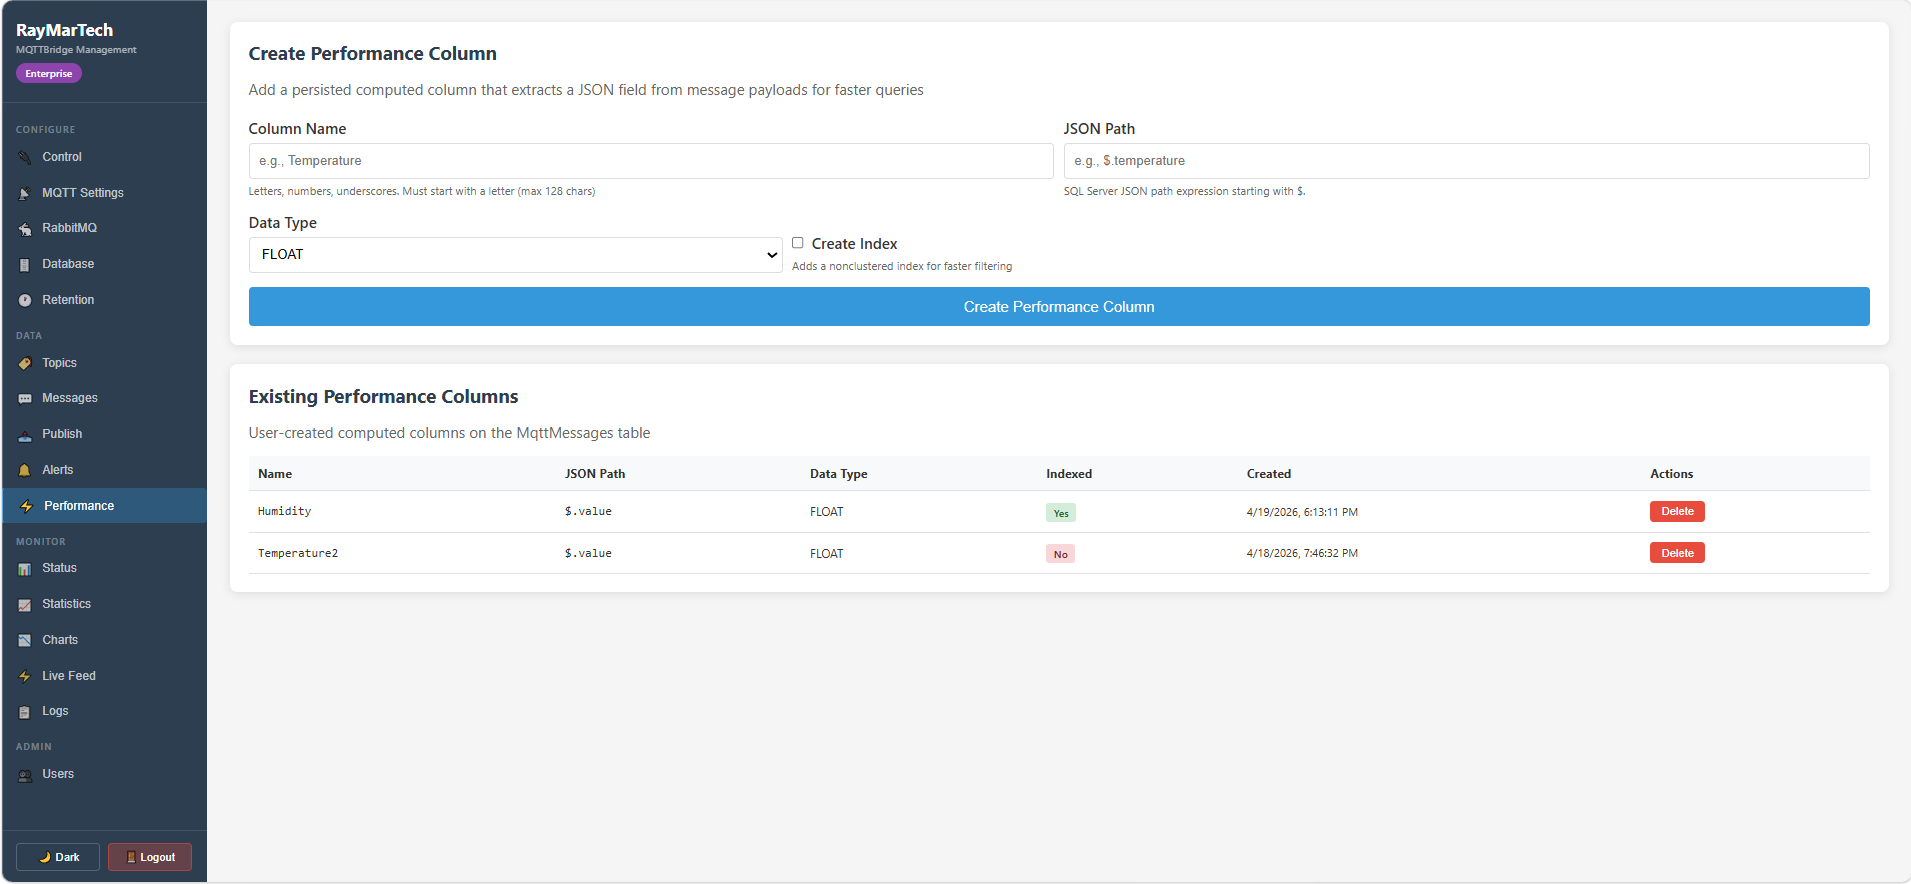
Task: Focus the JSON Path input field
Action: coord(1466,161)
